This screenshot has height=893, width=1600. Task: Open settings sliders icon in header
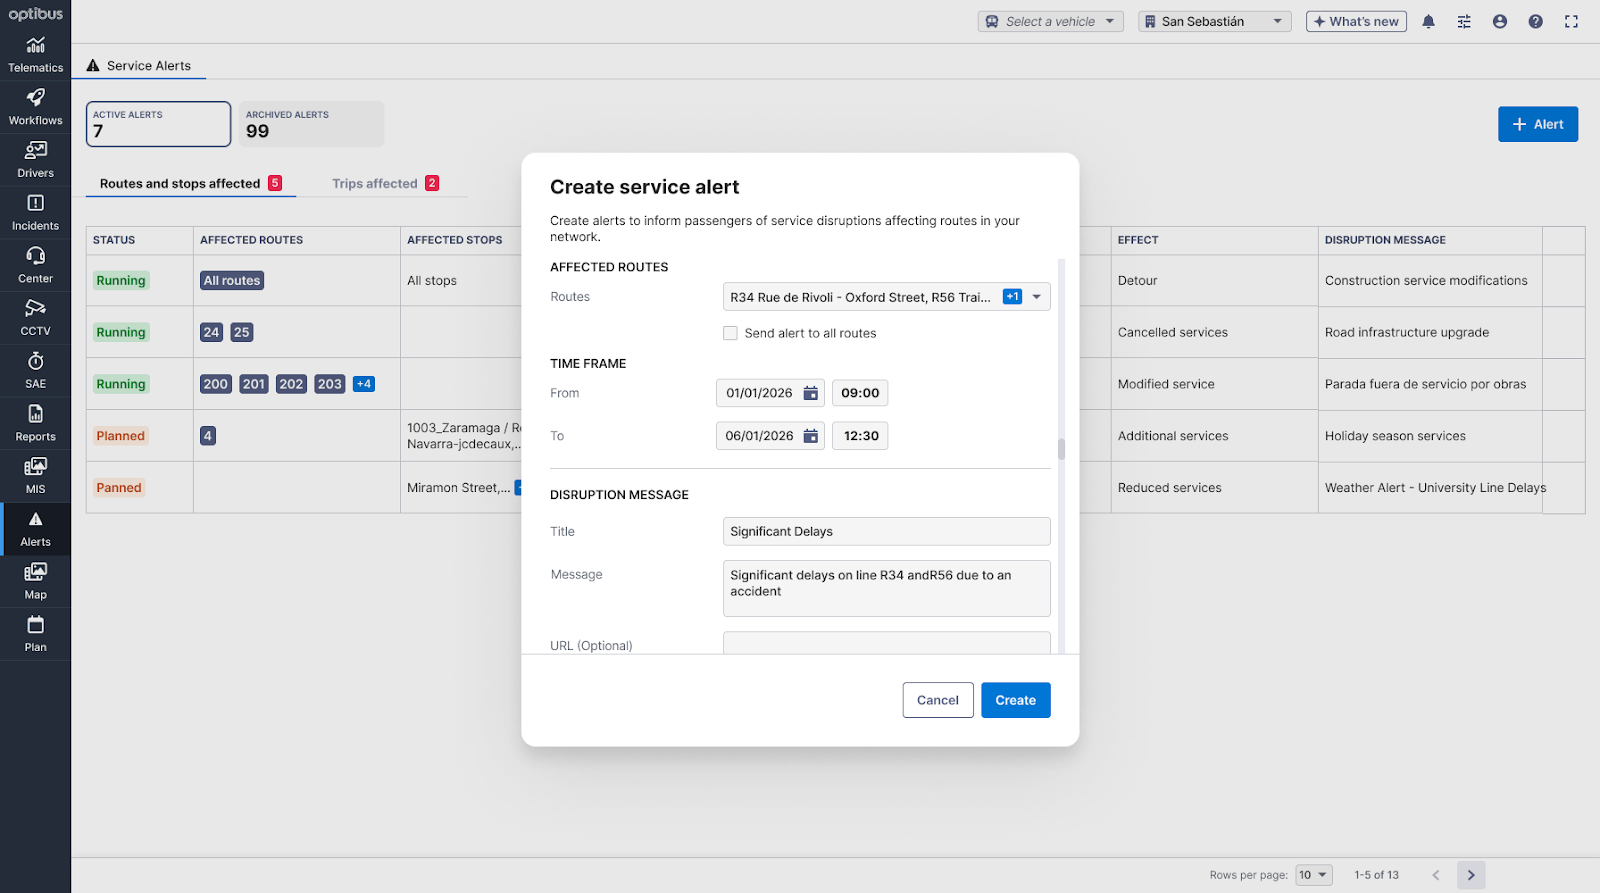(1464, 21)
